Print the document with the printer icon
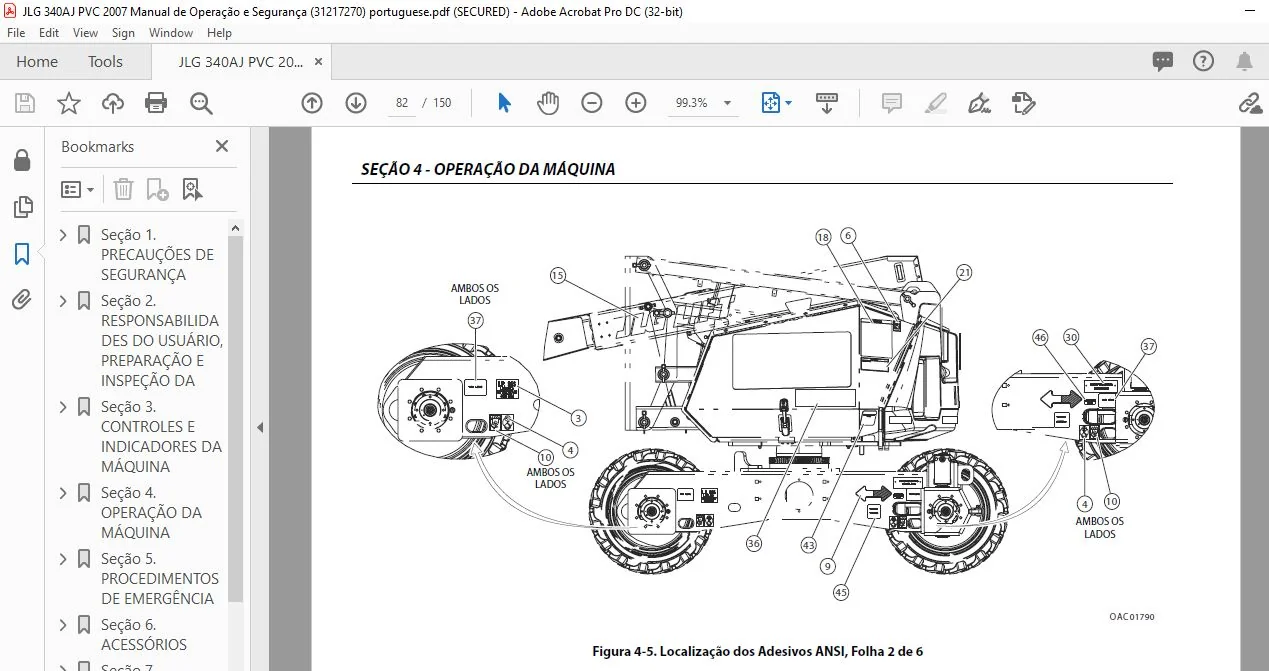Screen dimensions: 1269x671 (156, 103)
